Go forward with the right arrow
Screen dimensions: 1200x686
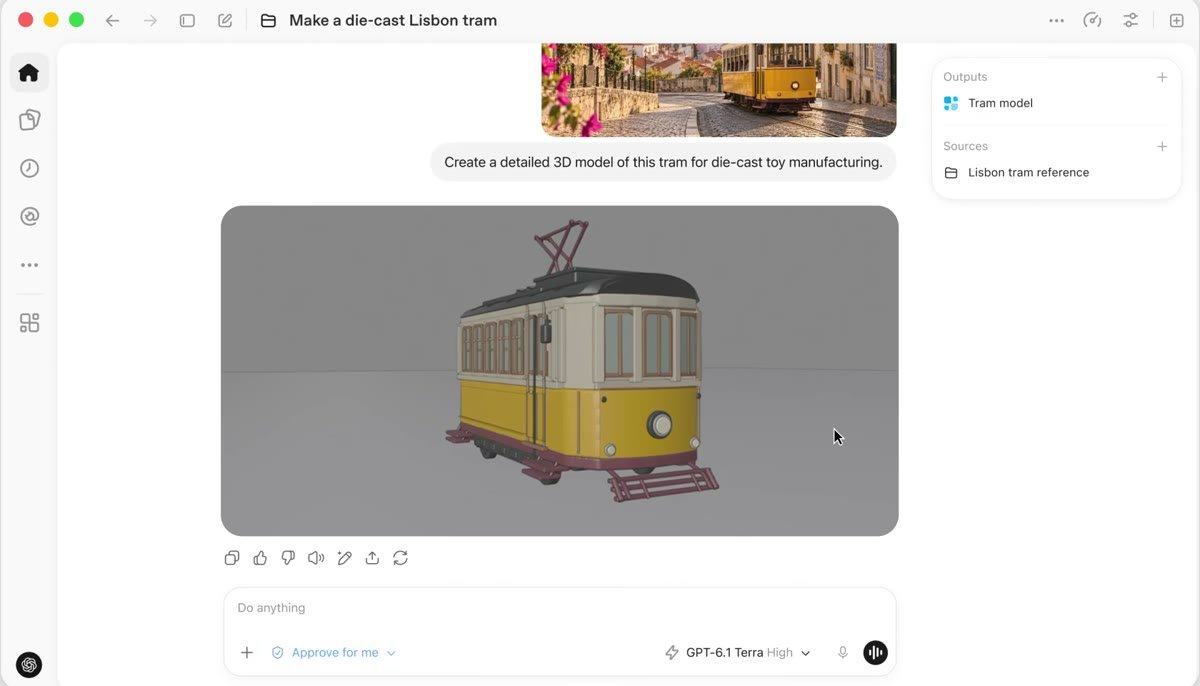point(150,20)
